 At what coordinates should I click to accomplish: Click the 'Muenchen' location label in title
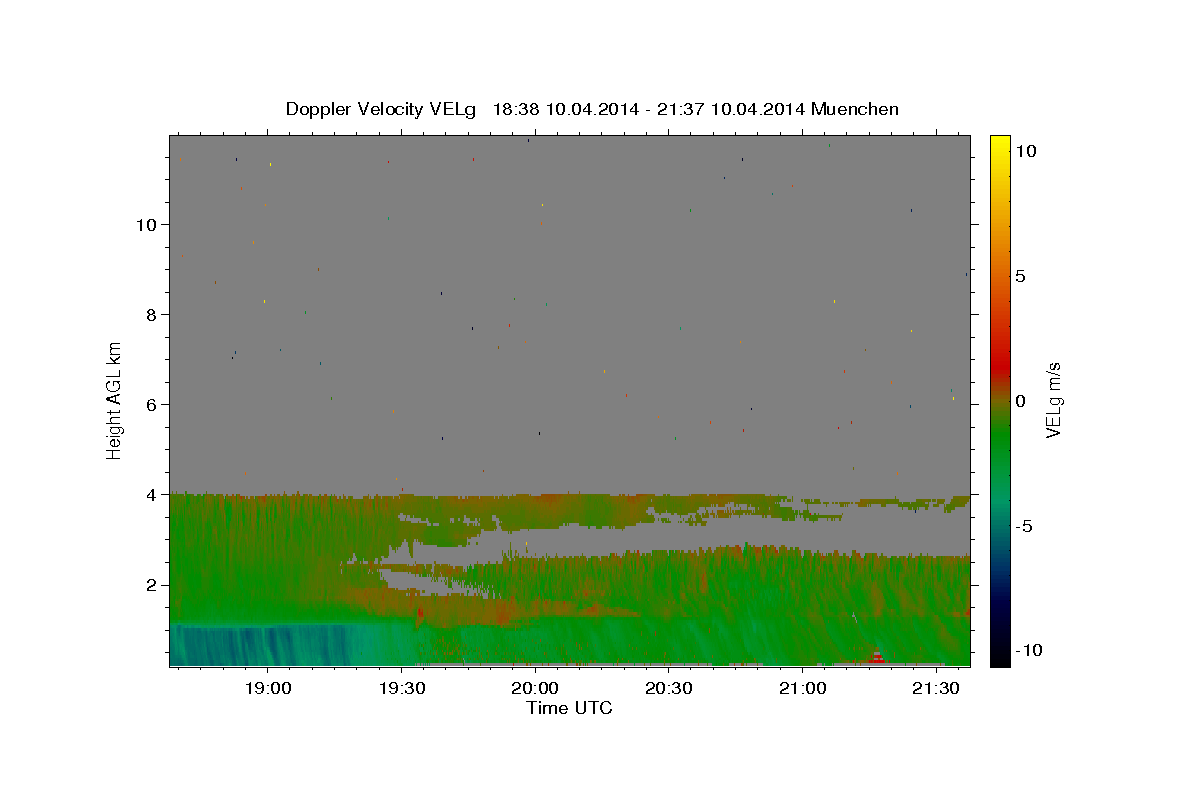(x=855, y=109)
